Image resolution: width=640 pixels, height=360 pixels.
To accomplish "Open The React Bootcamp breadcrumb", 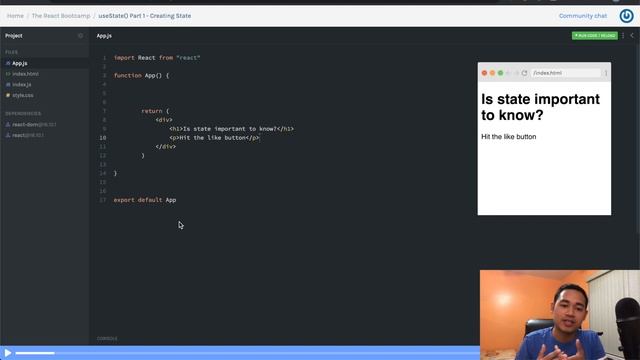I will (61, 16).
